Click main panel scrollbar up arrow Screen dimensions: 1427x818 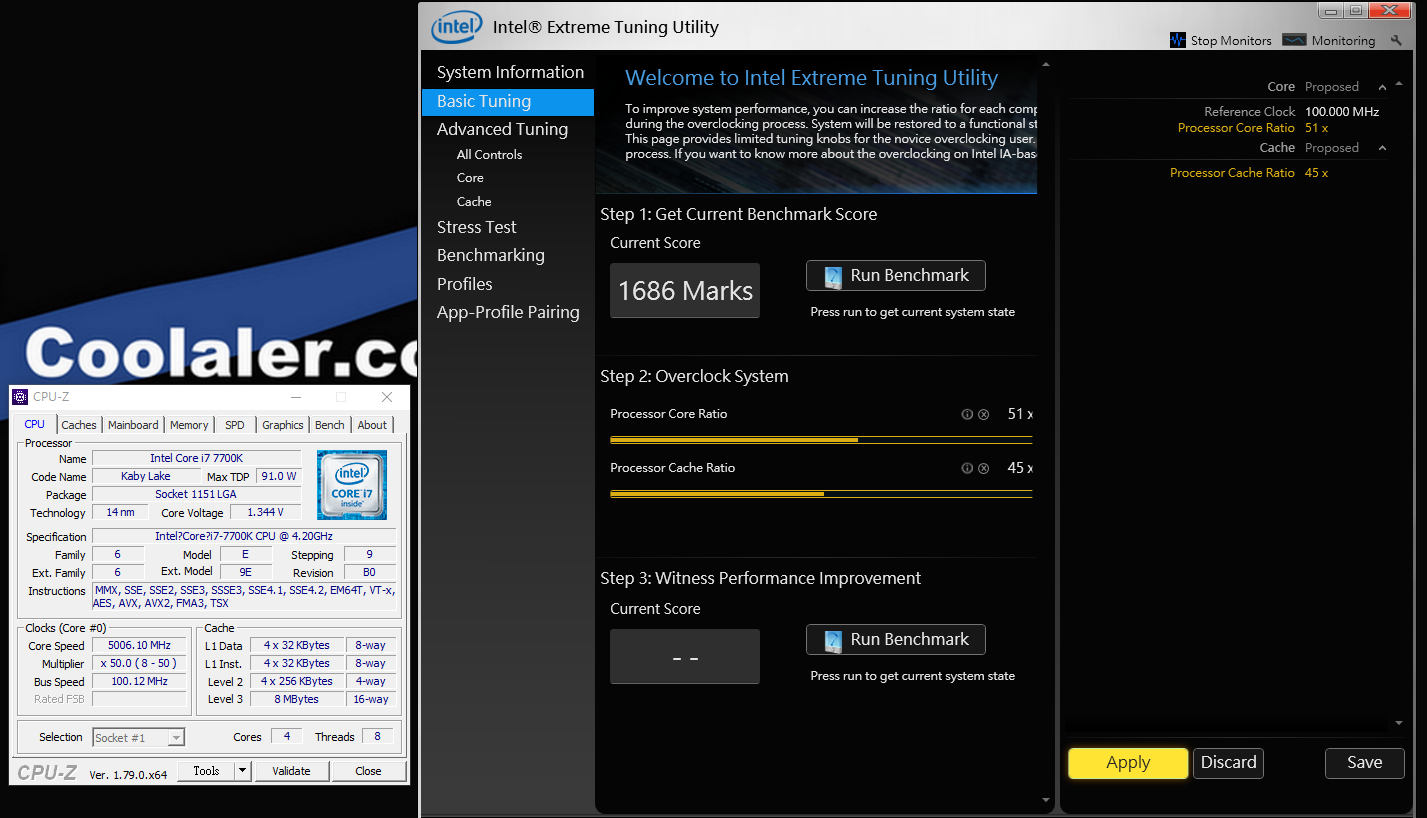click(1046, 67)
